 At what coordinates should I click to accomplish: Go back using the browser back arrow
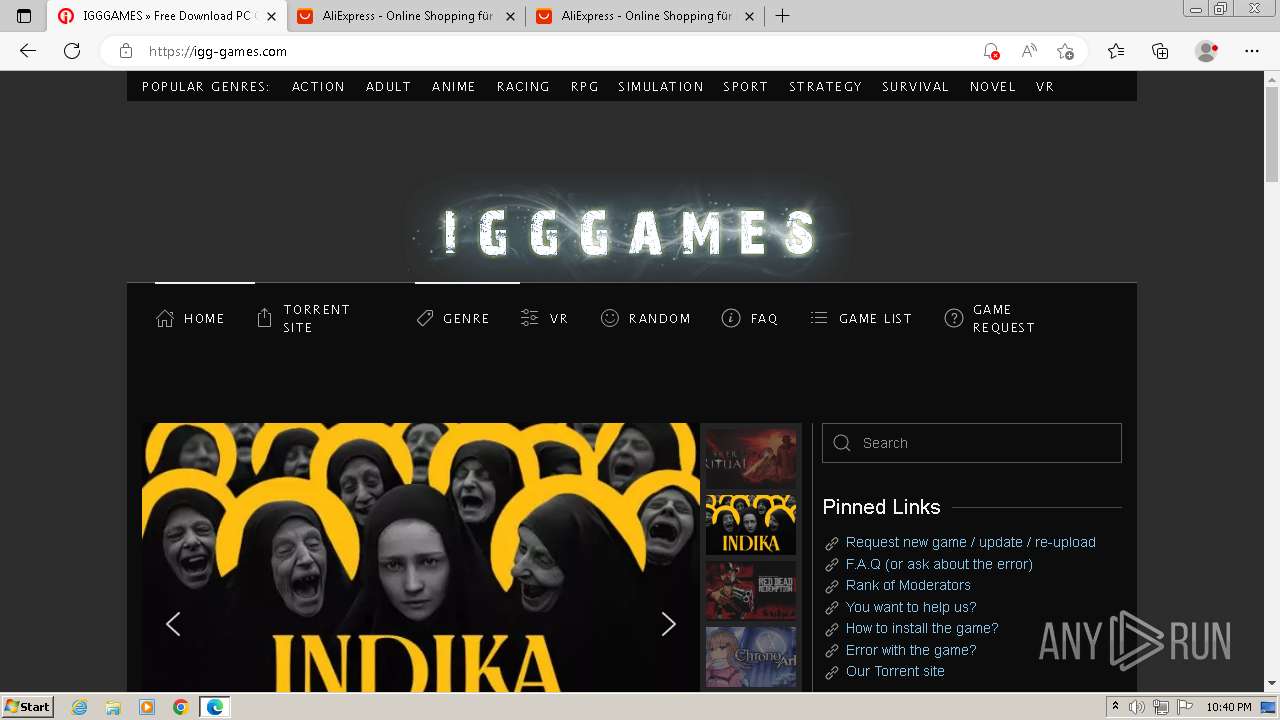coord(28,51)
